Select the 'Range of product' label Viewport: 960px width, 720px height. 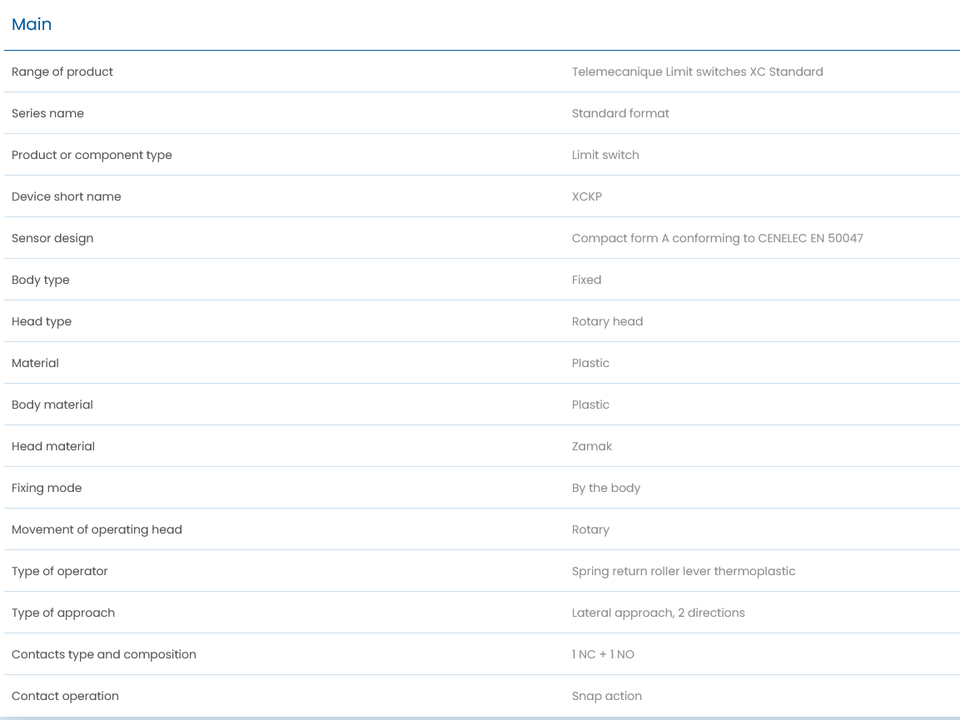pos(62,72)
